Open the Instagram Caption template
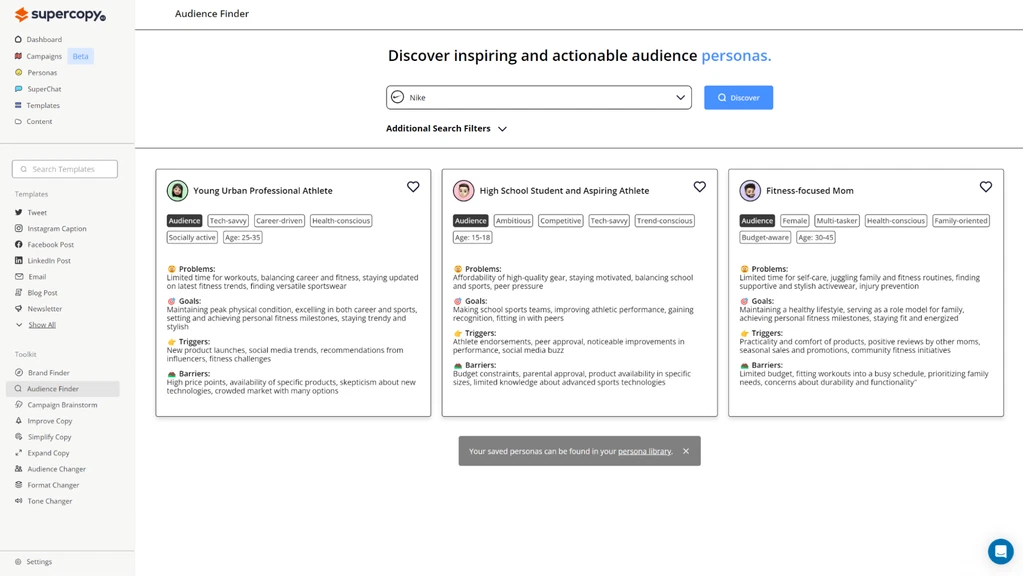The image size is (1023, 576). tap(56, 228)
